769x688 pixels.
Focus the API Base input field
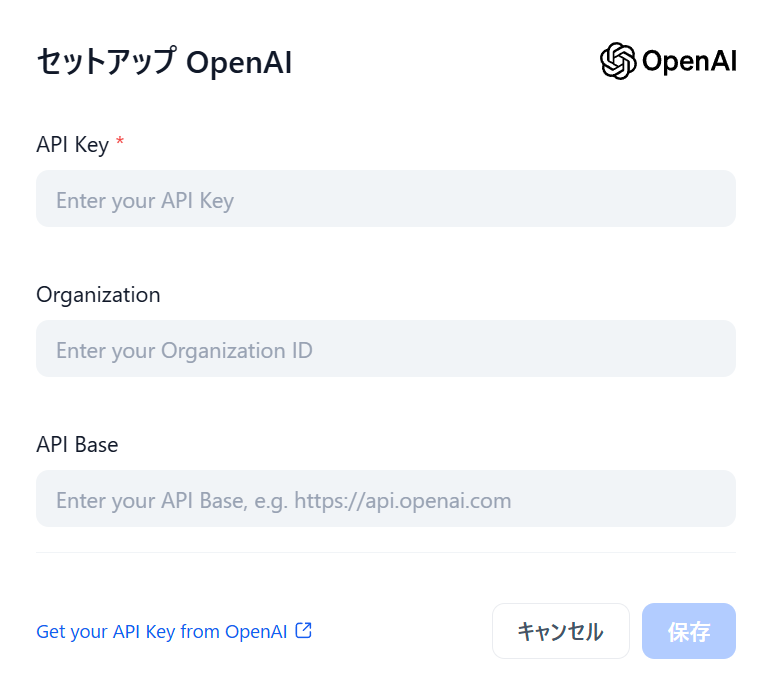point(386,499)
